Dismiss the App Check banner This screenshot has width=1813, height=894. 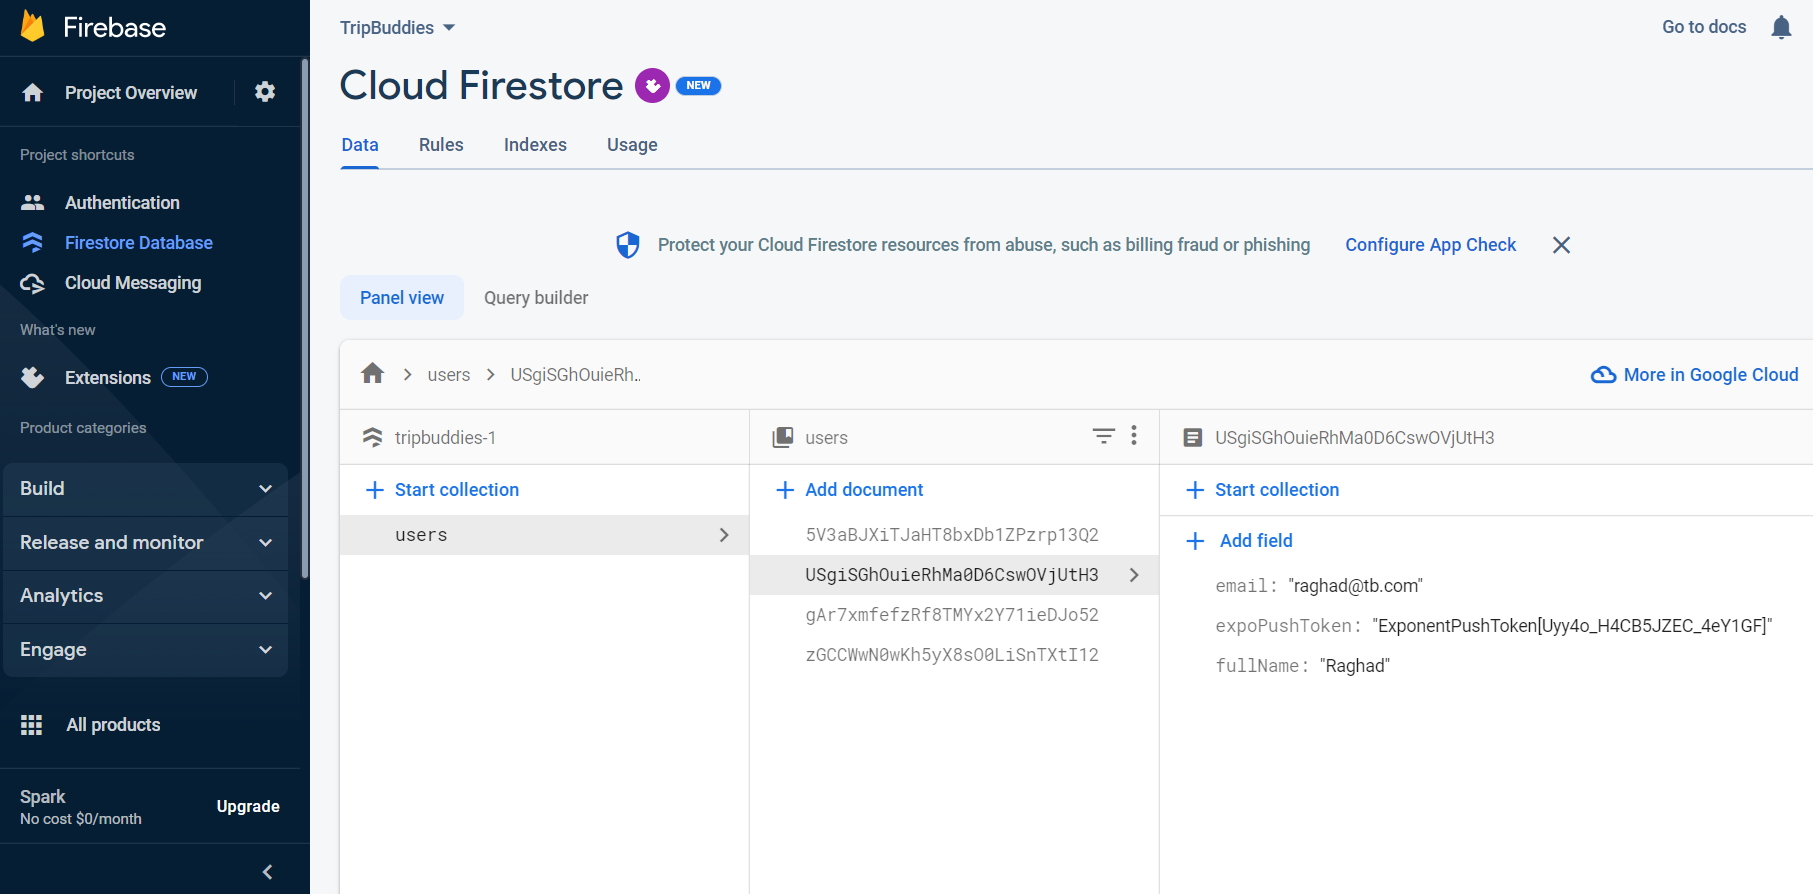coord(1561,245)
